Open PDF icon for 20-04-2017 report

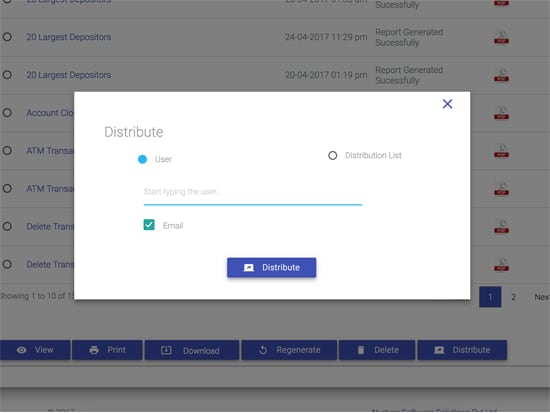[502, 75]
